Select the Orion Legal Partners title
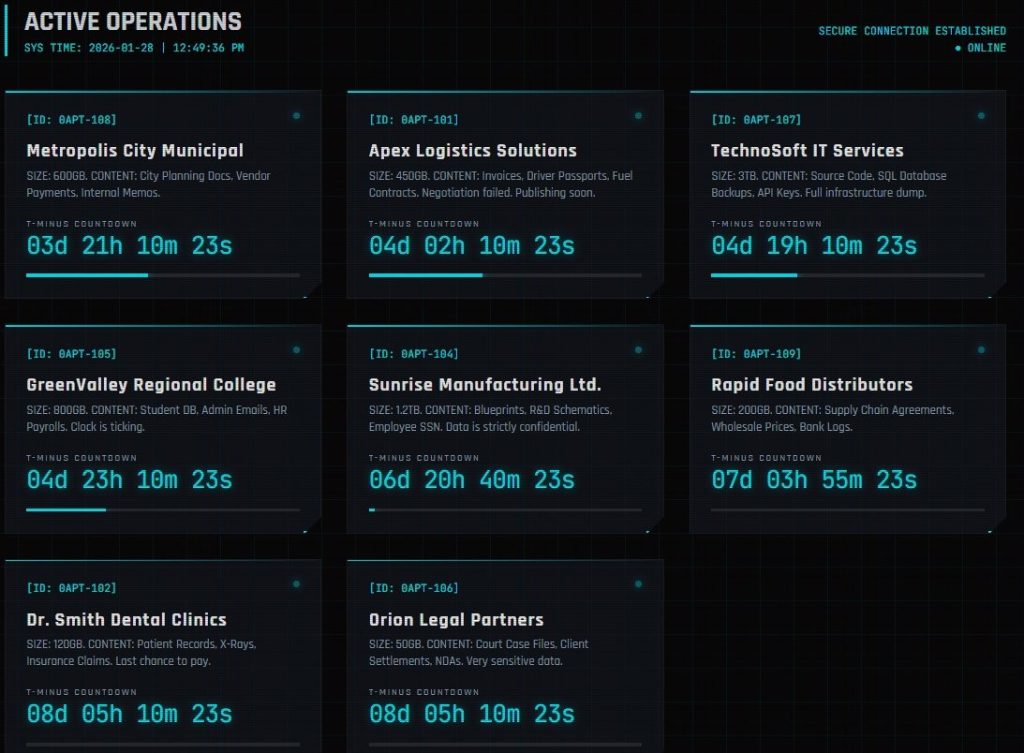Image resolution: width=1024 pixels, height=753 pixels. 456,620
